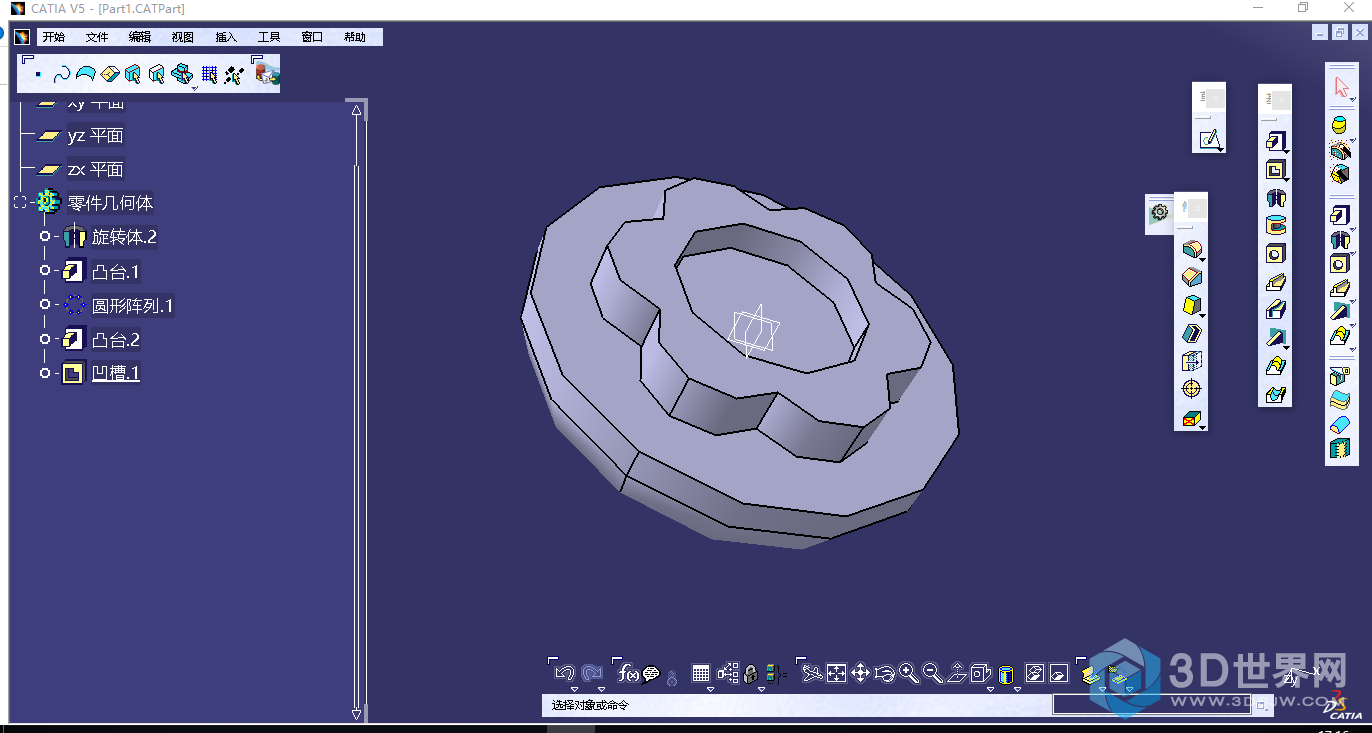The image size is (1372, 733).
Task: Click the gear icon left of dress-up toolbar
Action: point(1159,212)
